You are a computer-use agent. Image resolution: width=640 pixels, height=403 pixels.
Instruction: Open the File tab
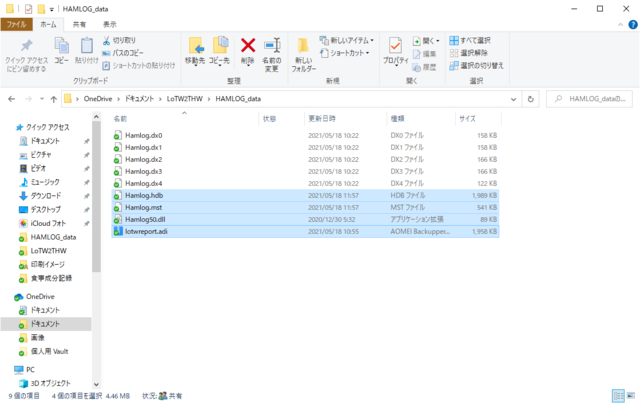[x=16, y=24]
